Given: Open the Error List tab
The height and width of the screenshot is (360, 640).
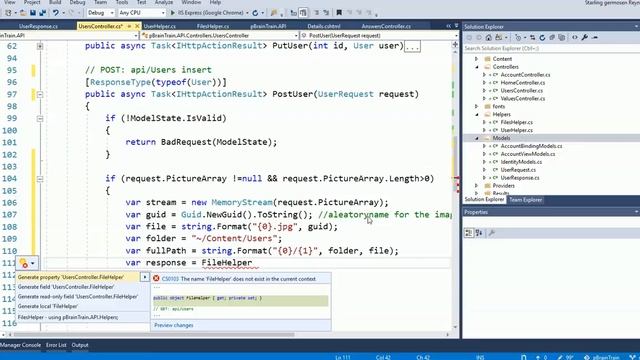Looking at the screenshot, I should coord(56,345).
